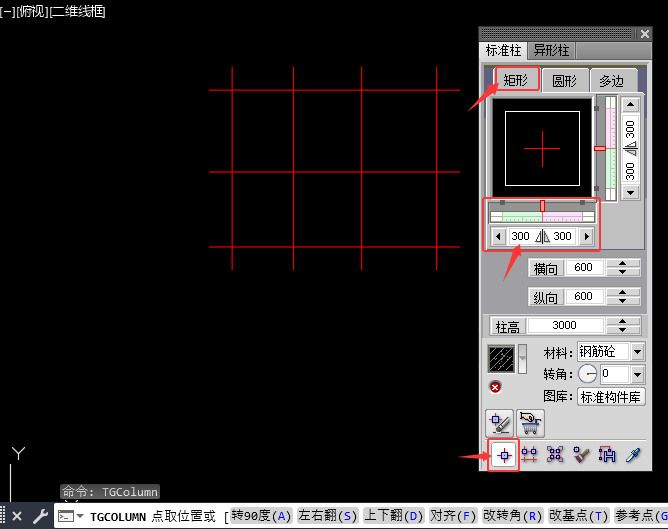Decrease the 横向 value with down stepper
The width and height of the screenshot is (668, 529).
(623, 272)
